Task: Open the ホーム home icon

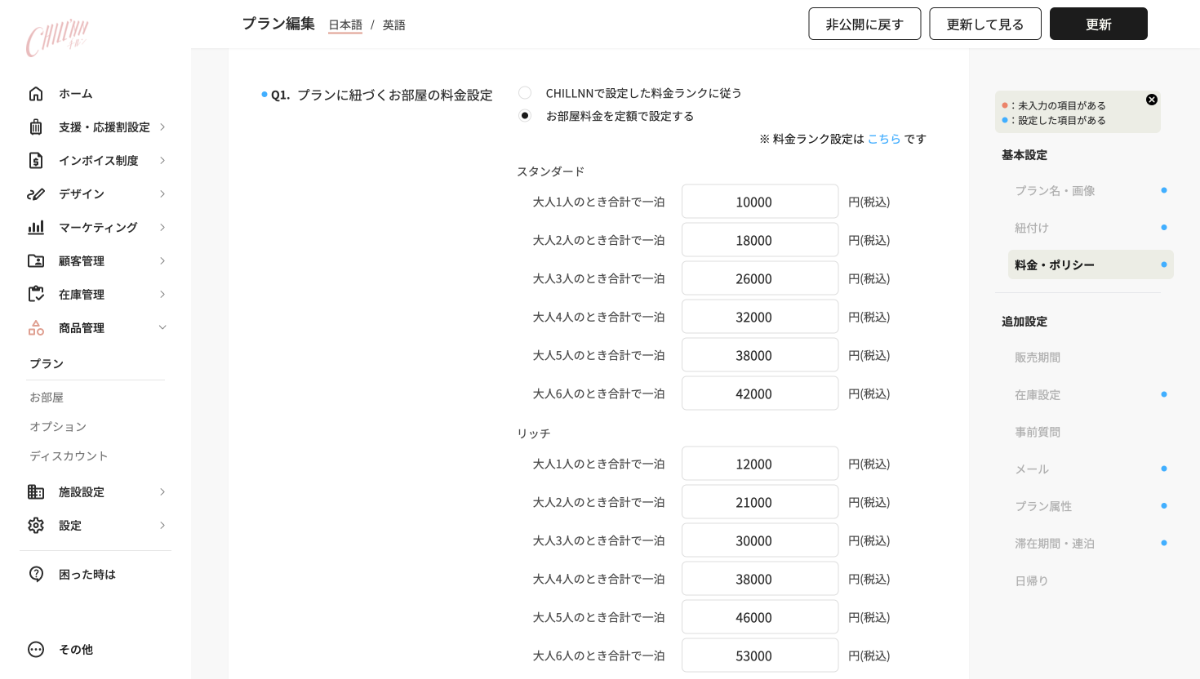Action: pos(36,93)
